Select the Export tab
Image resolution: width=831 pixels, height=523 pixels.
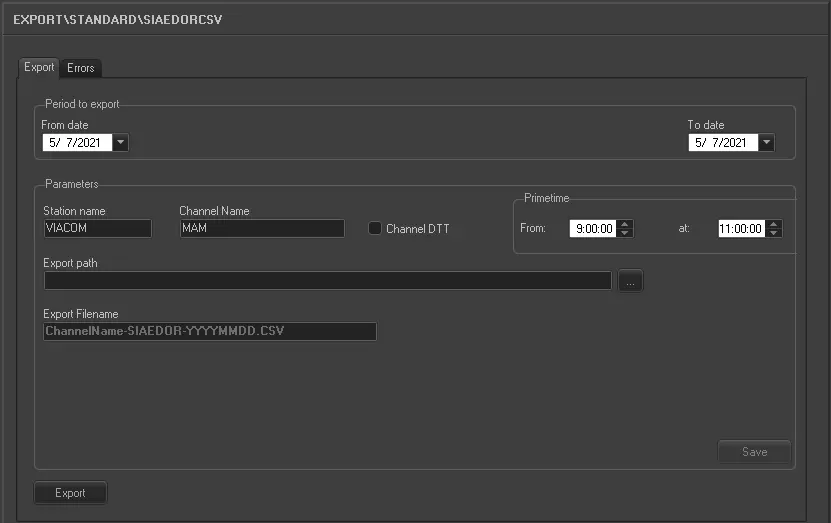click(x=39, y=67)
